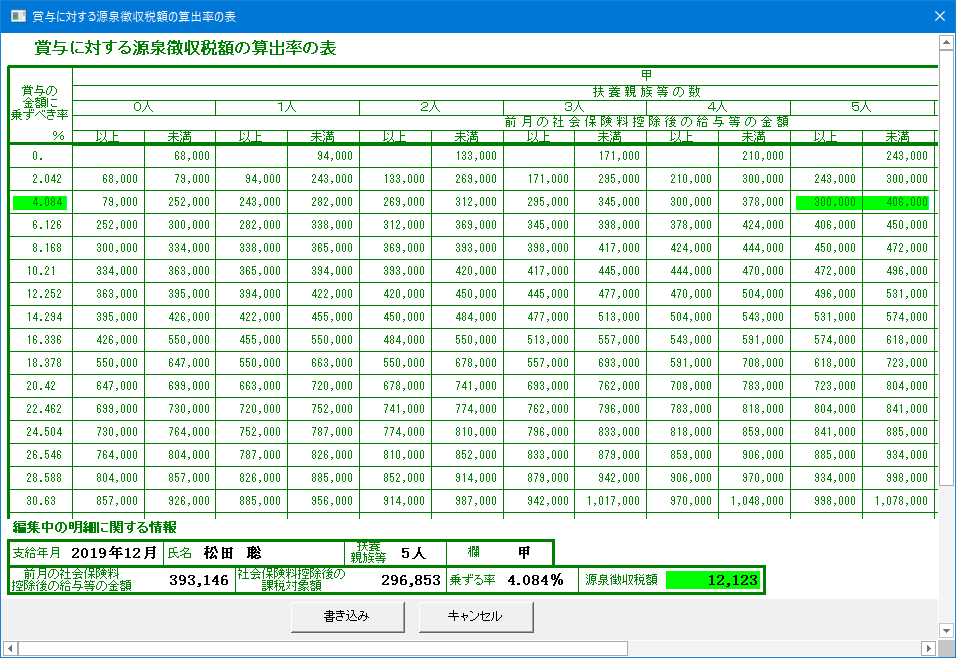Click the 296,853 taxable amount value

[411, 580]
